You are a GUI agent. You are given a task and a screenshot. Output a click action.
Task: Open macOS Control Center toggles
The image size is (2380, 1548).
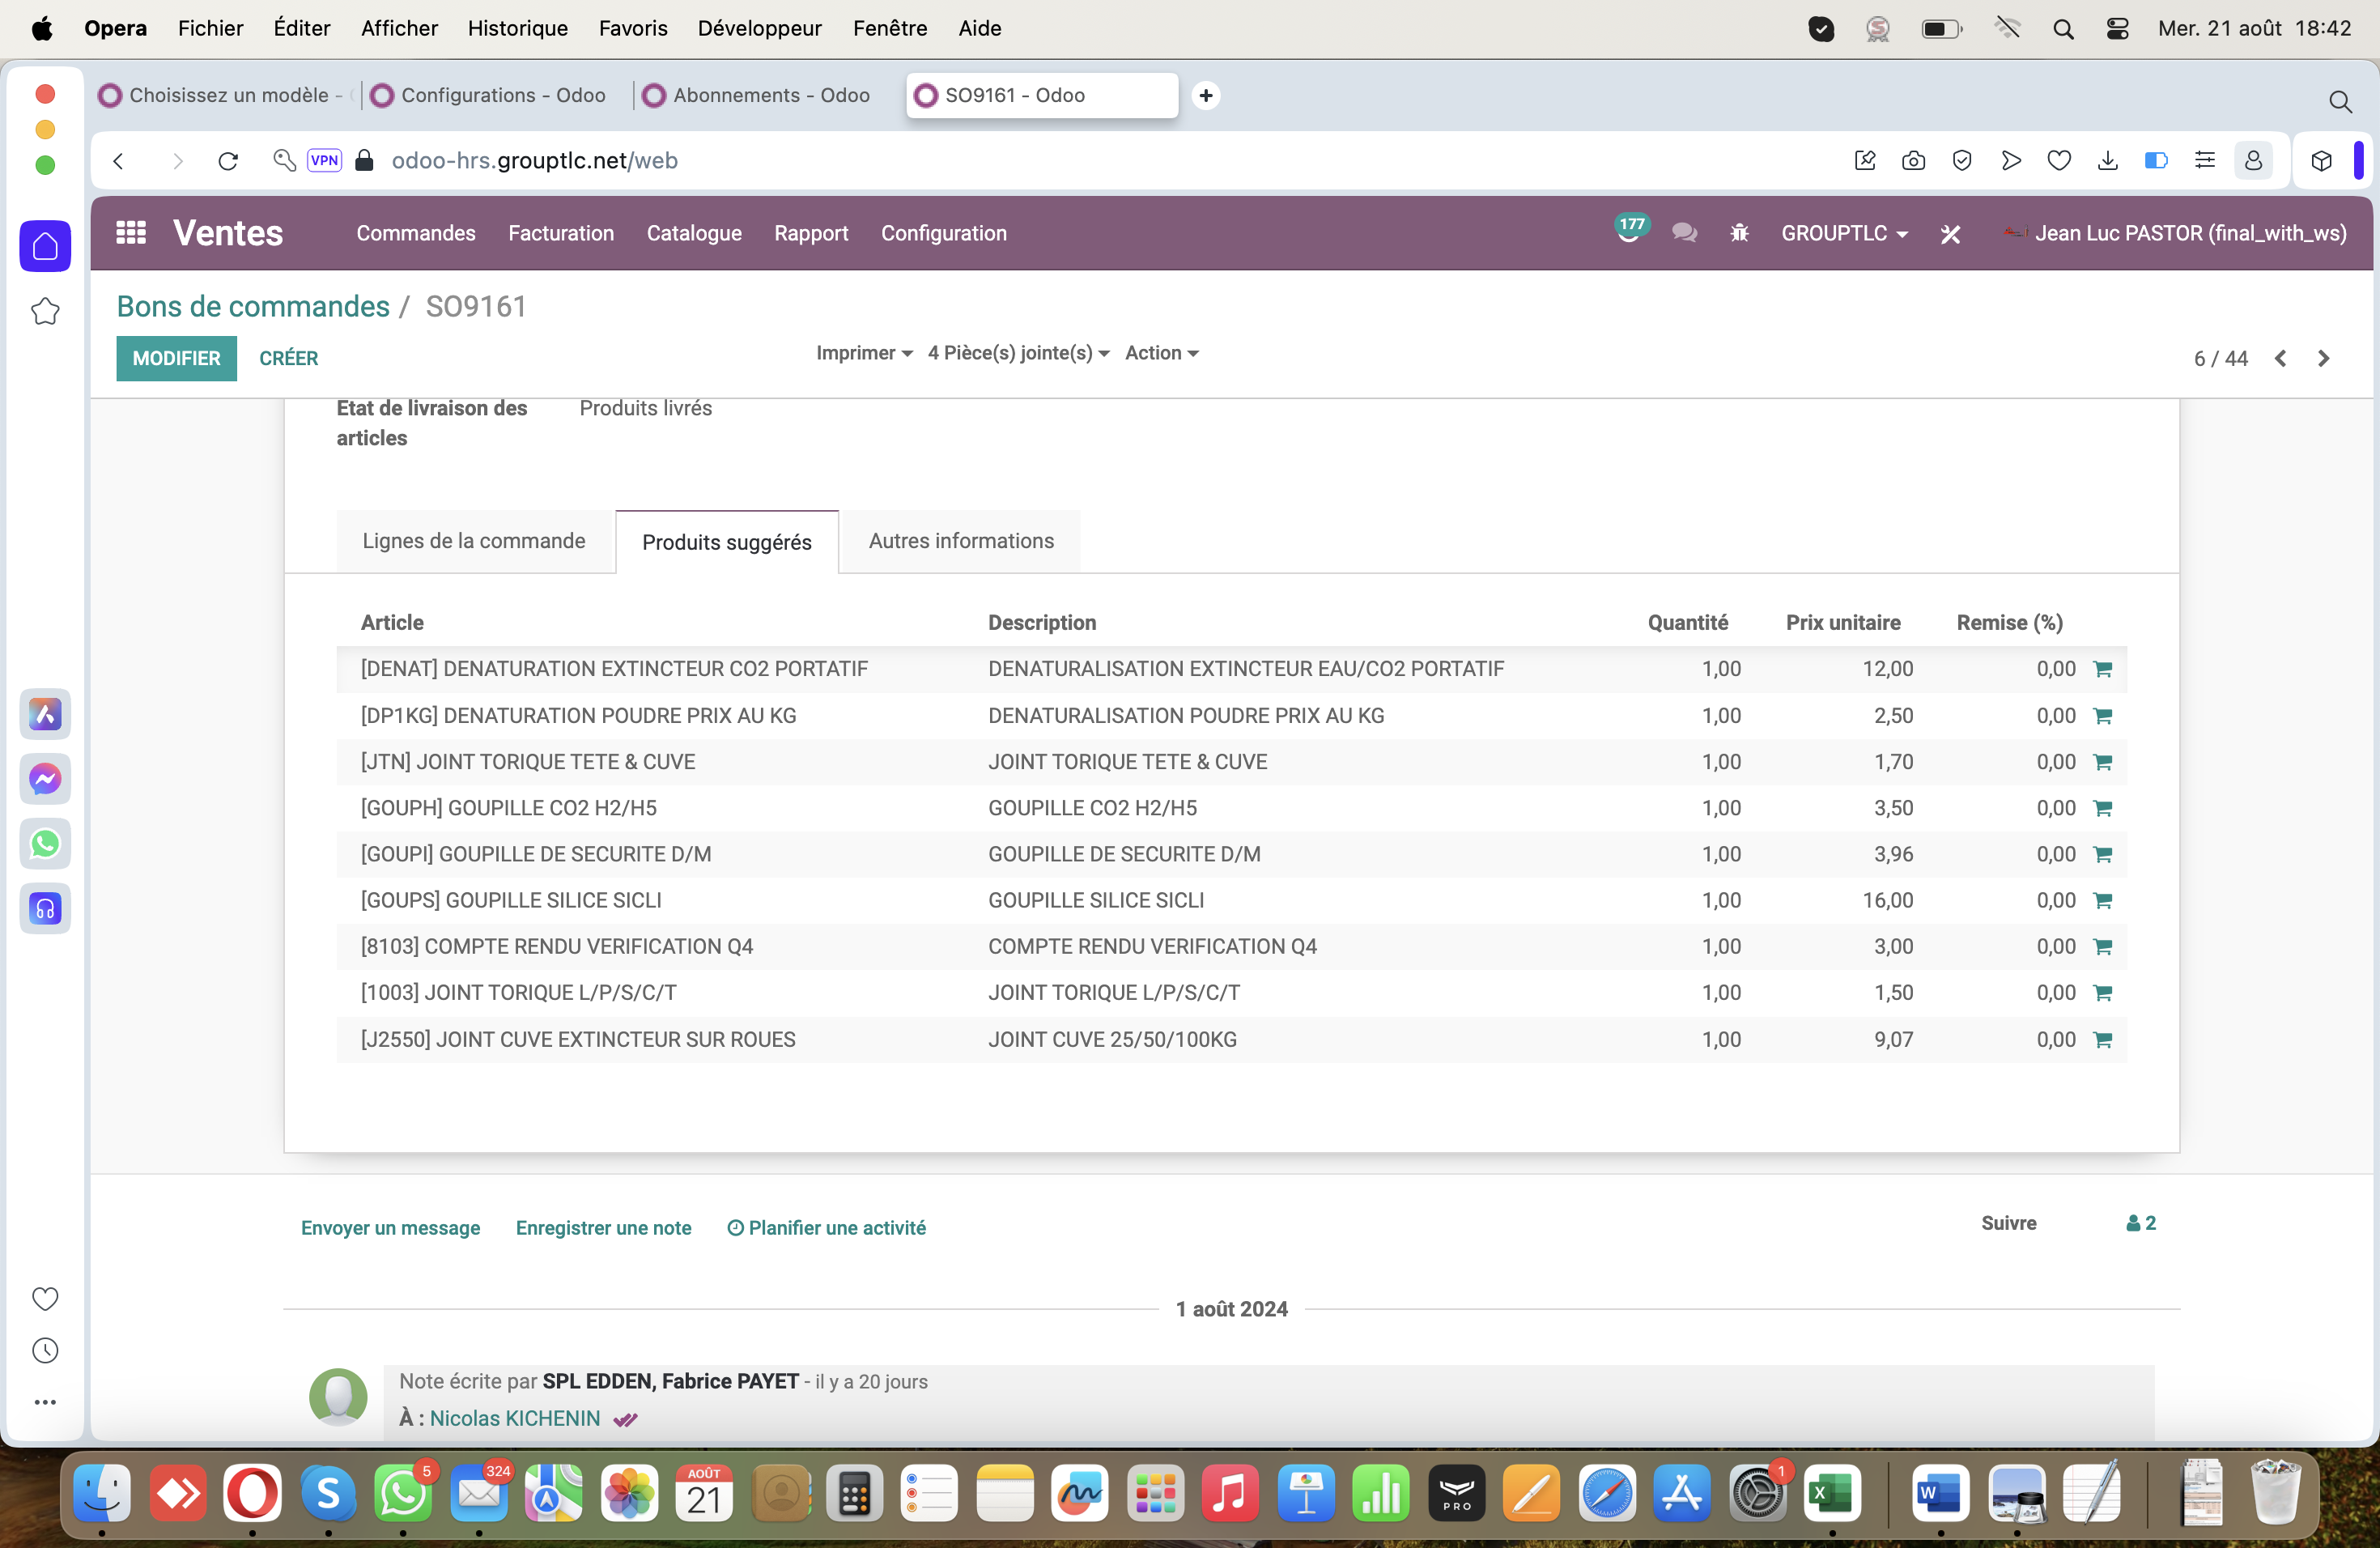pos(2117,28)
